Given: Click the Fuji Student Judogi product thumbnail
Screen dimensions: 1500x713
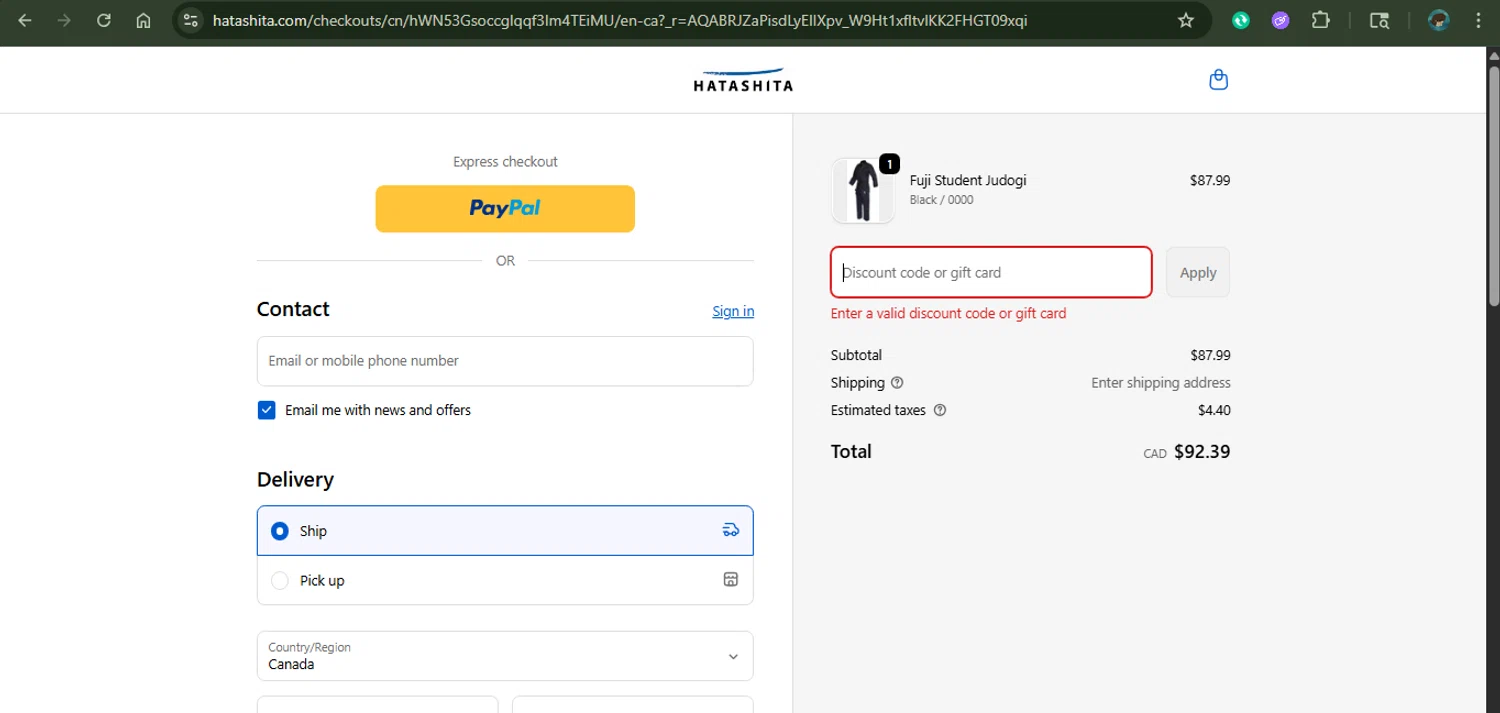Looking at the screenshot, I should [863, 190].
